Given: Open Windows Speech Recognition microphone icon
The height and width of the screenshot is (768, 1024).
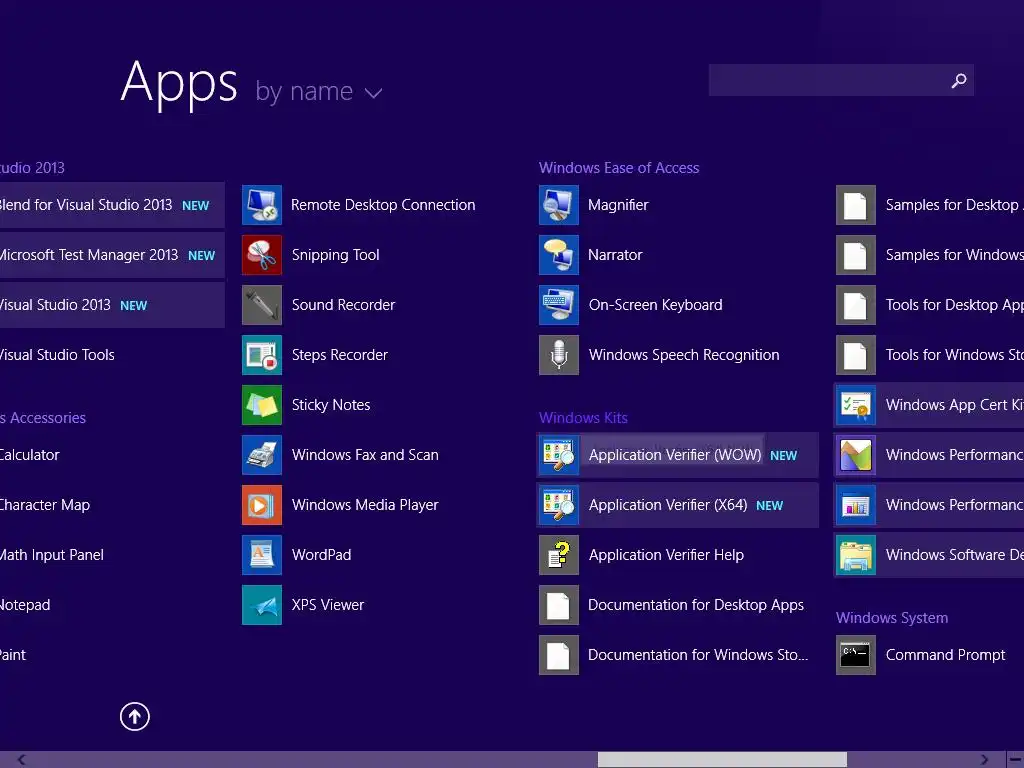Looking at the screenshot, I should (x=559, y=355).
